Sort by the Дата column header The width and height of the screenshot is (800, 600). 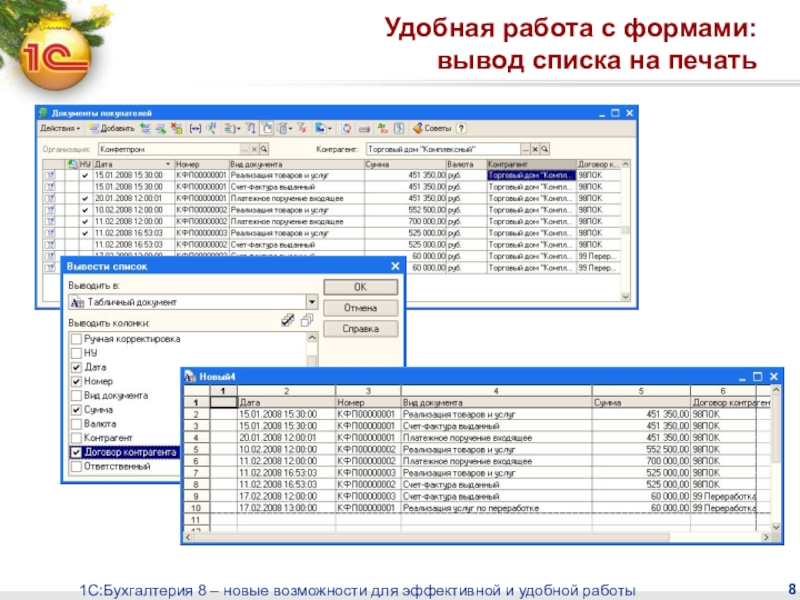[133, 164]
